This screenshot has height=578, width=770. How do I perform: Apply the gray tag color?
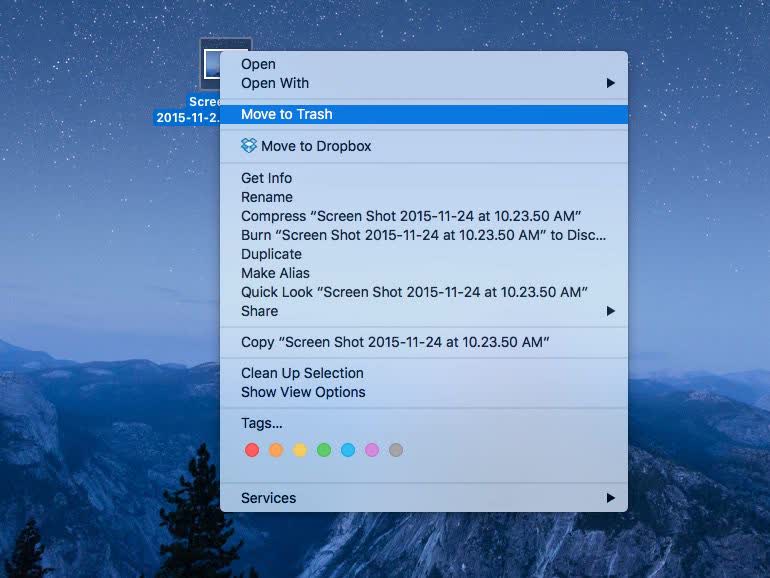click(x=396, y=449)
